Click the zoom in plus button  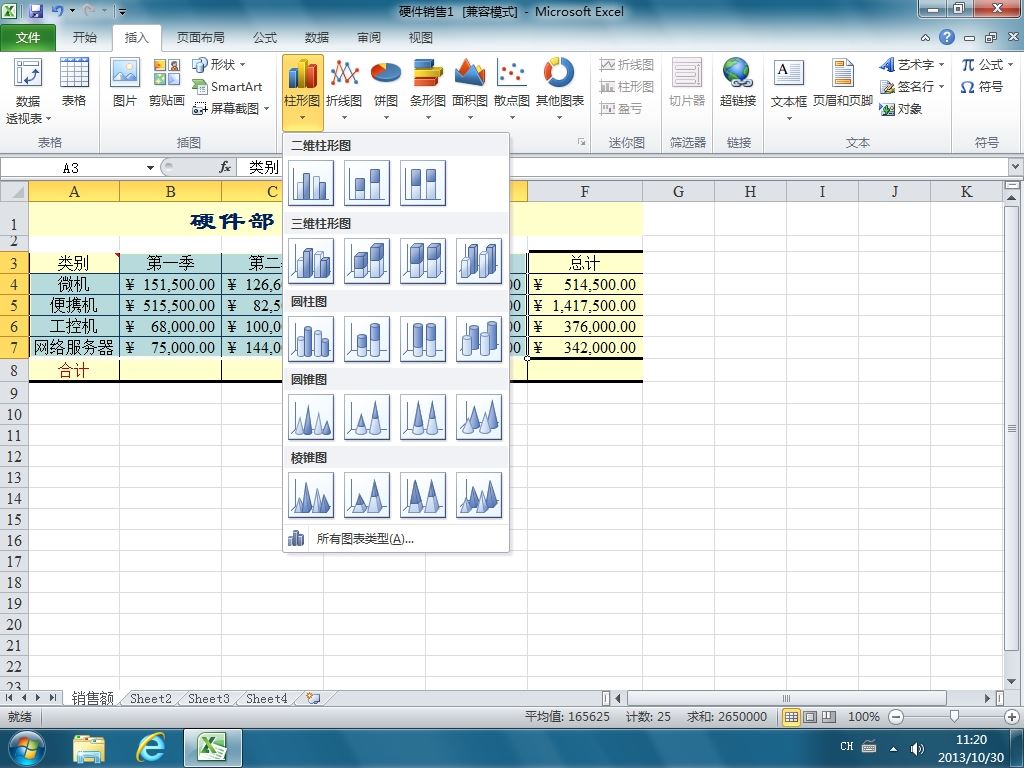pos(1012,717)
